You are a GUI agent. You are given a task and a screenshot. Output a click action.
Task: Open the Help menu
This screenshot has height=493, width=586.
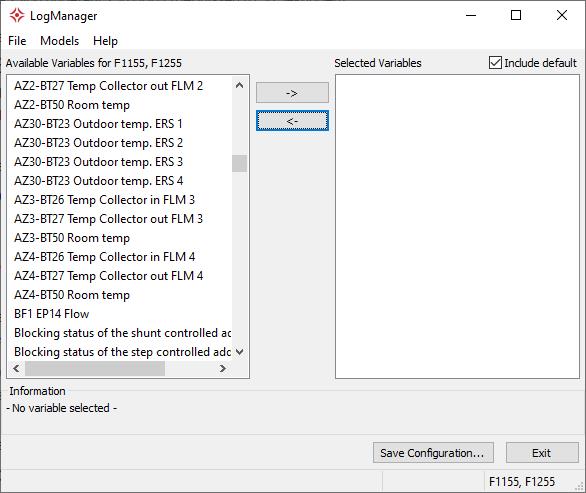click(105, 41)
